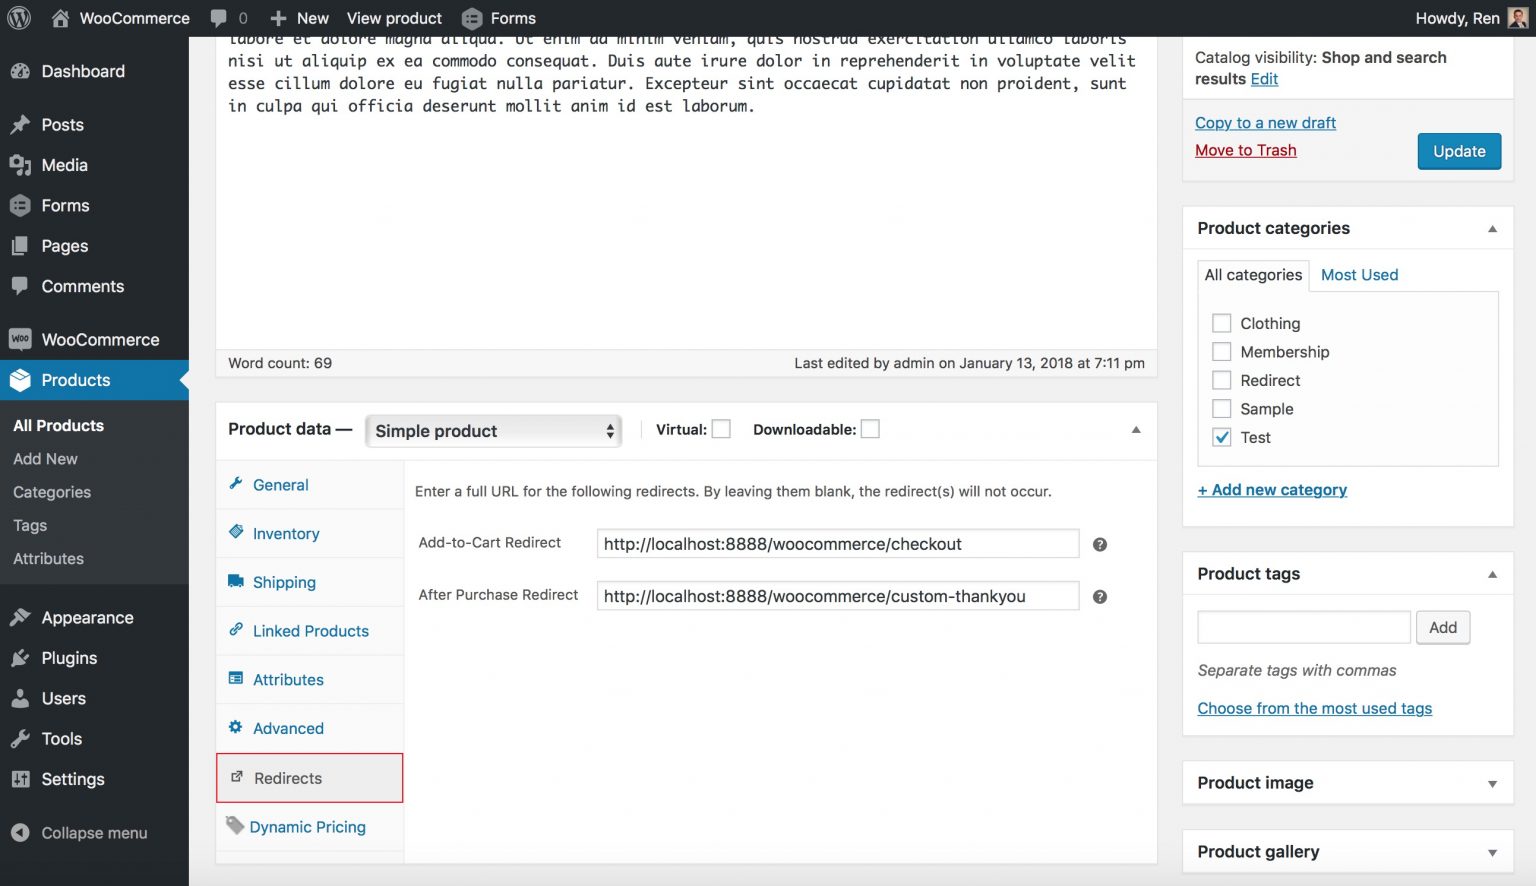The image size is (1536, 886).
Task: Click the WordPress logo in admin bar
Action: 19,18
